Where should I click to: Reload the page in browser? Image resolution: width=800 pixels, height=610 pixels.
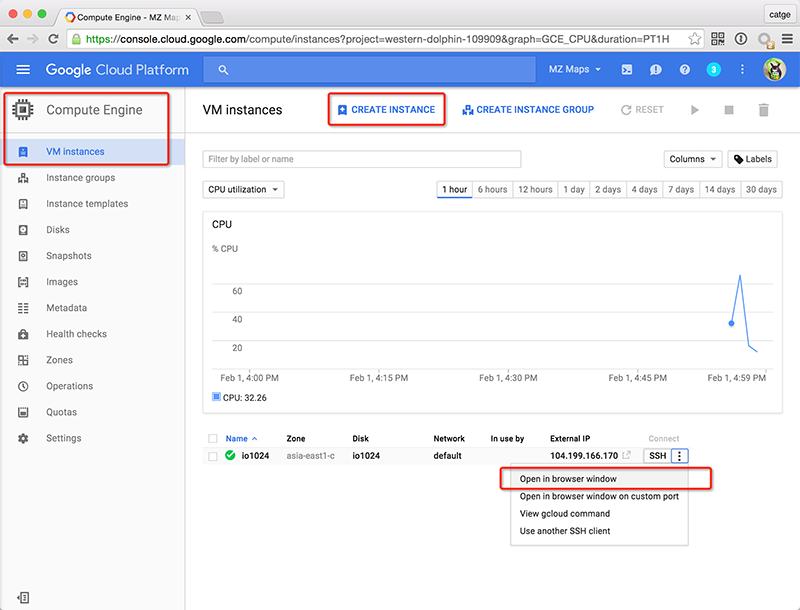pyautogui.click(x=53, y=39)
